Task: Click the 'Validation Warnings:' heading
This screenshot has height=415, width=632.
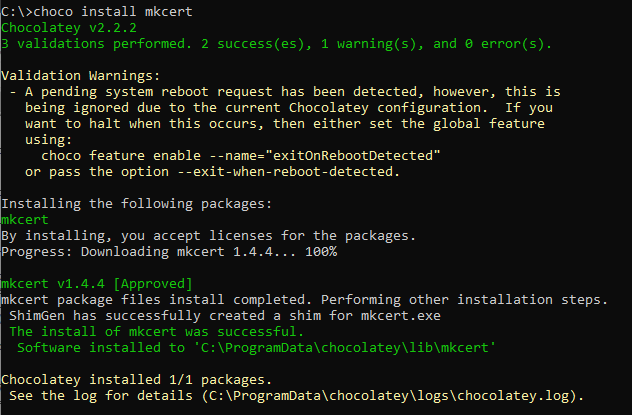Action: [x=81, y=76]
